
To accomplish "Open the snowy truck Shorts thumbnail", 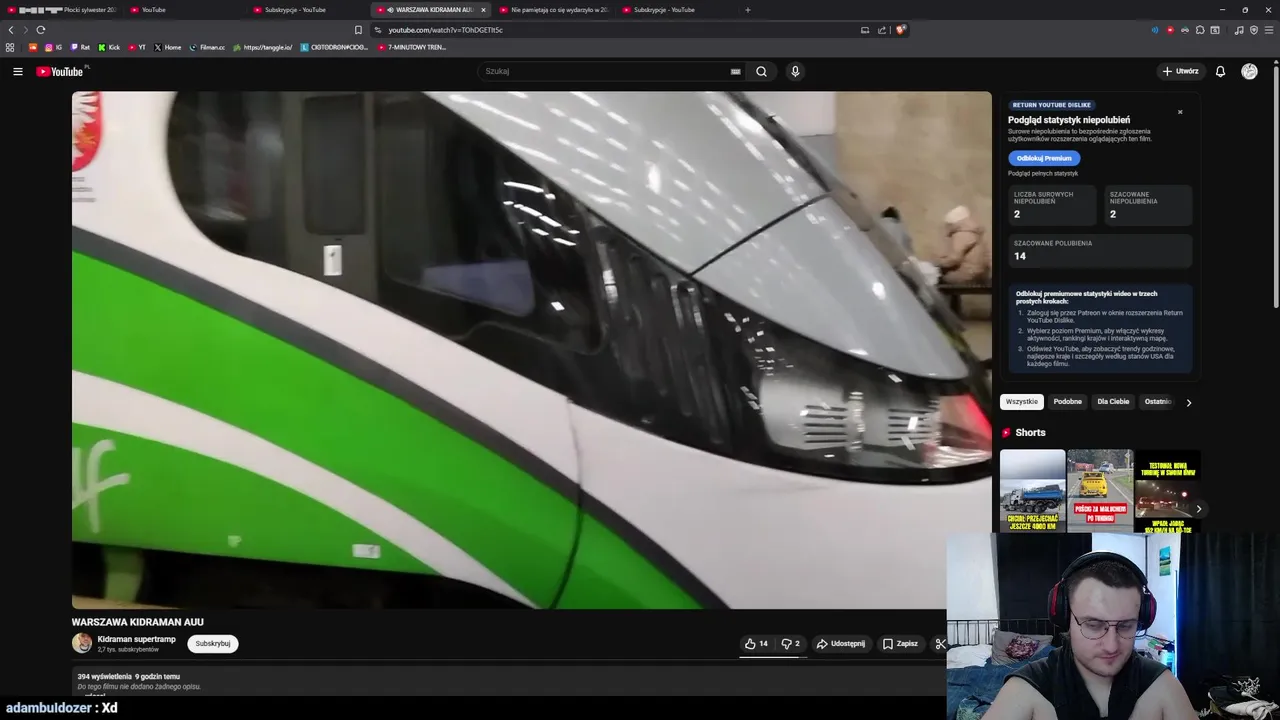I will tap(1033, 491).
